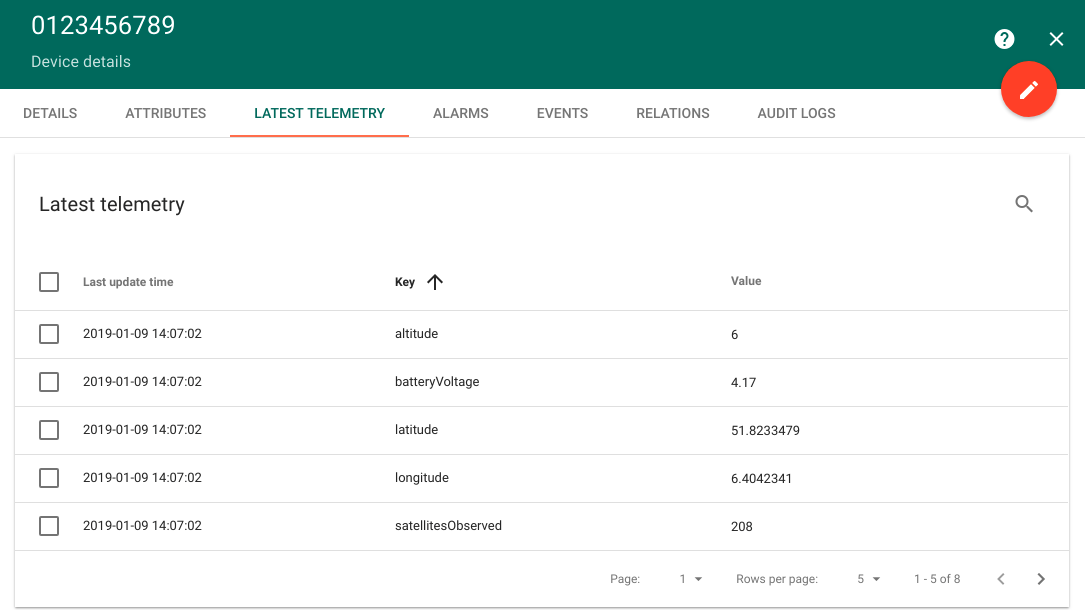The width and height of the screenshot is (1085, 610).
Task: Open the Alarms tab
Action: 460,113
